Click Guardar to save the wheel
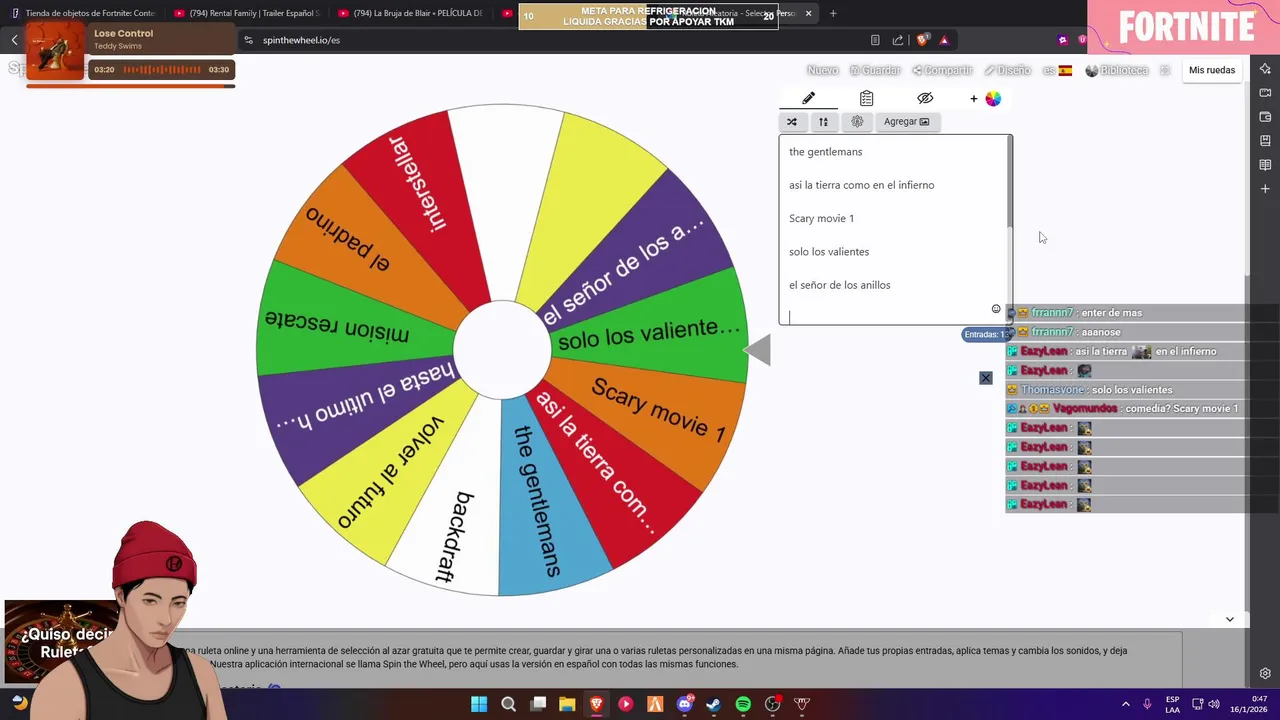This screenshot has height=720, width=1280. coord(875,70)
